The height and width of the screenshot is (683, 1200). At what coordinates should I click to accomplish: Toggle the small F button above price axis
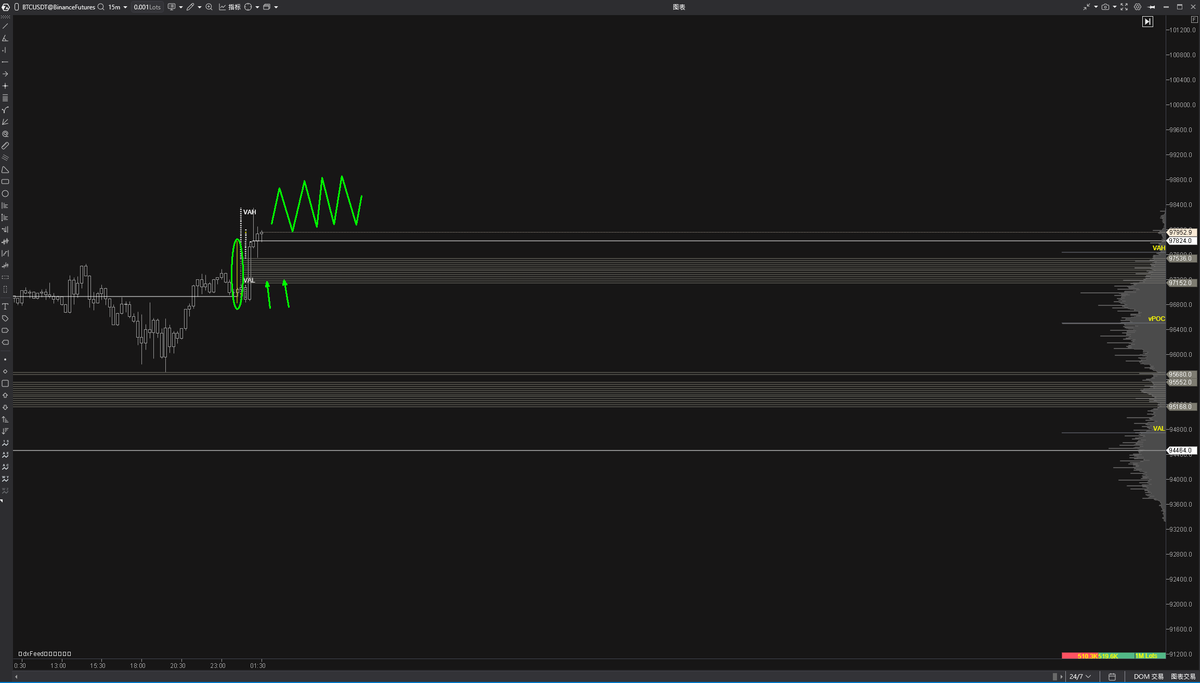[x=1194, y=19]
